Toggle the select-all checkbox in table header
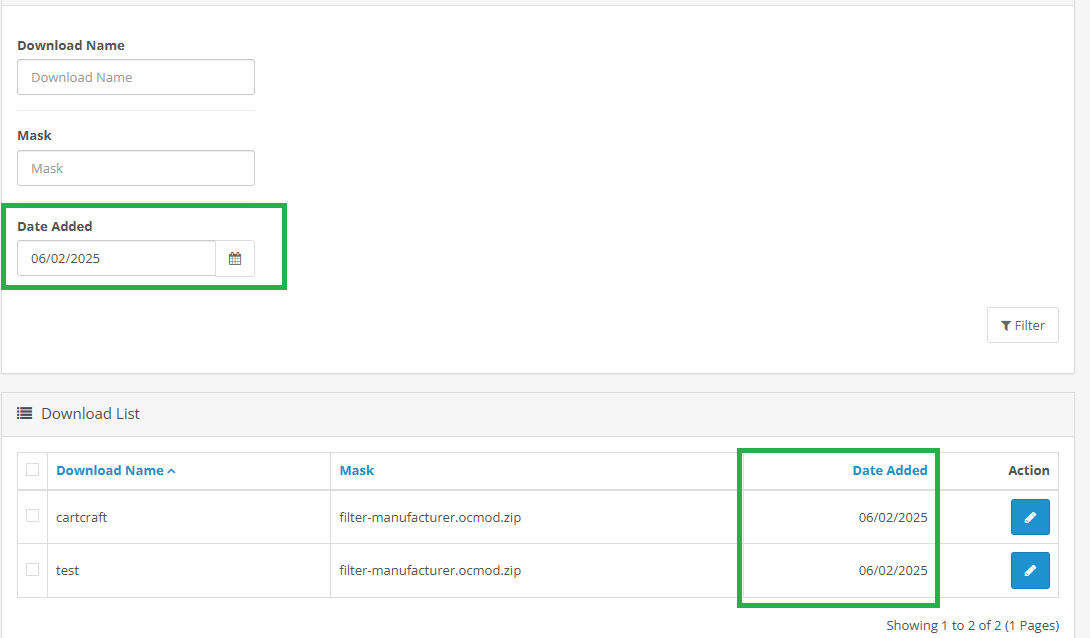 coord(33,470)
